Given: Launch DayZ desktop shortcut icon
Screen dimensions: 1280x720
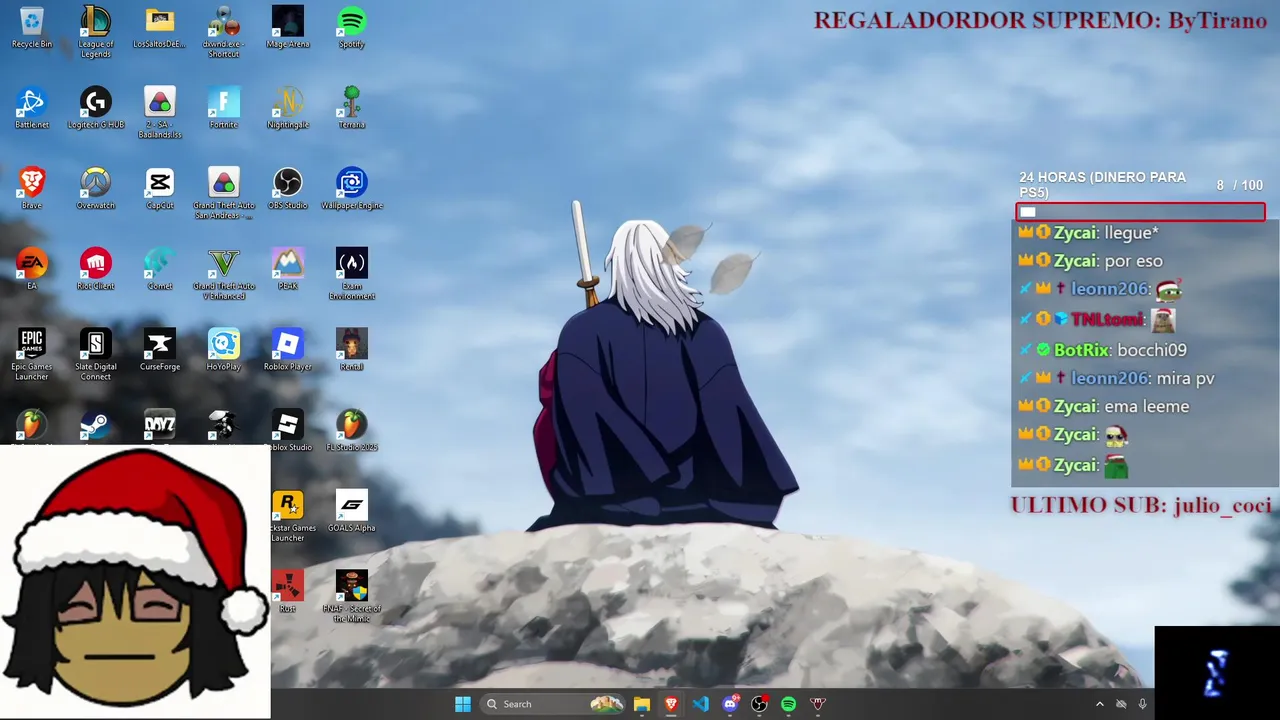Looking at the screenshot, I should [160, 426].
